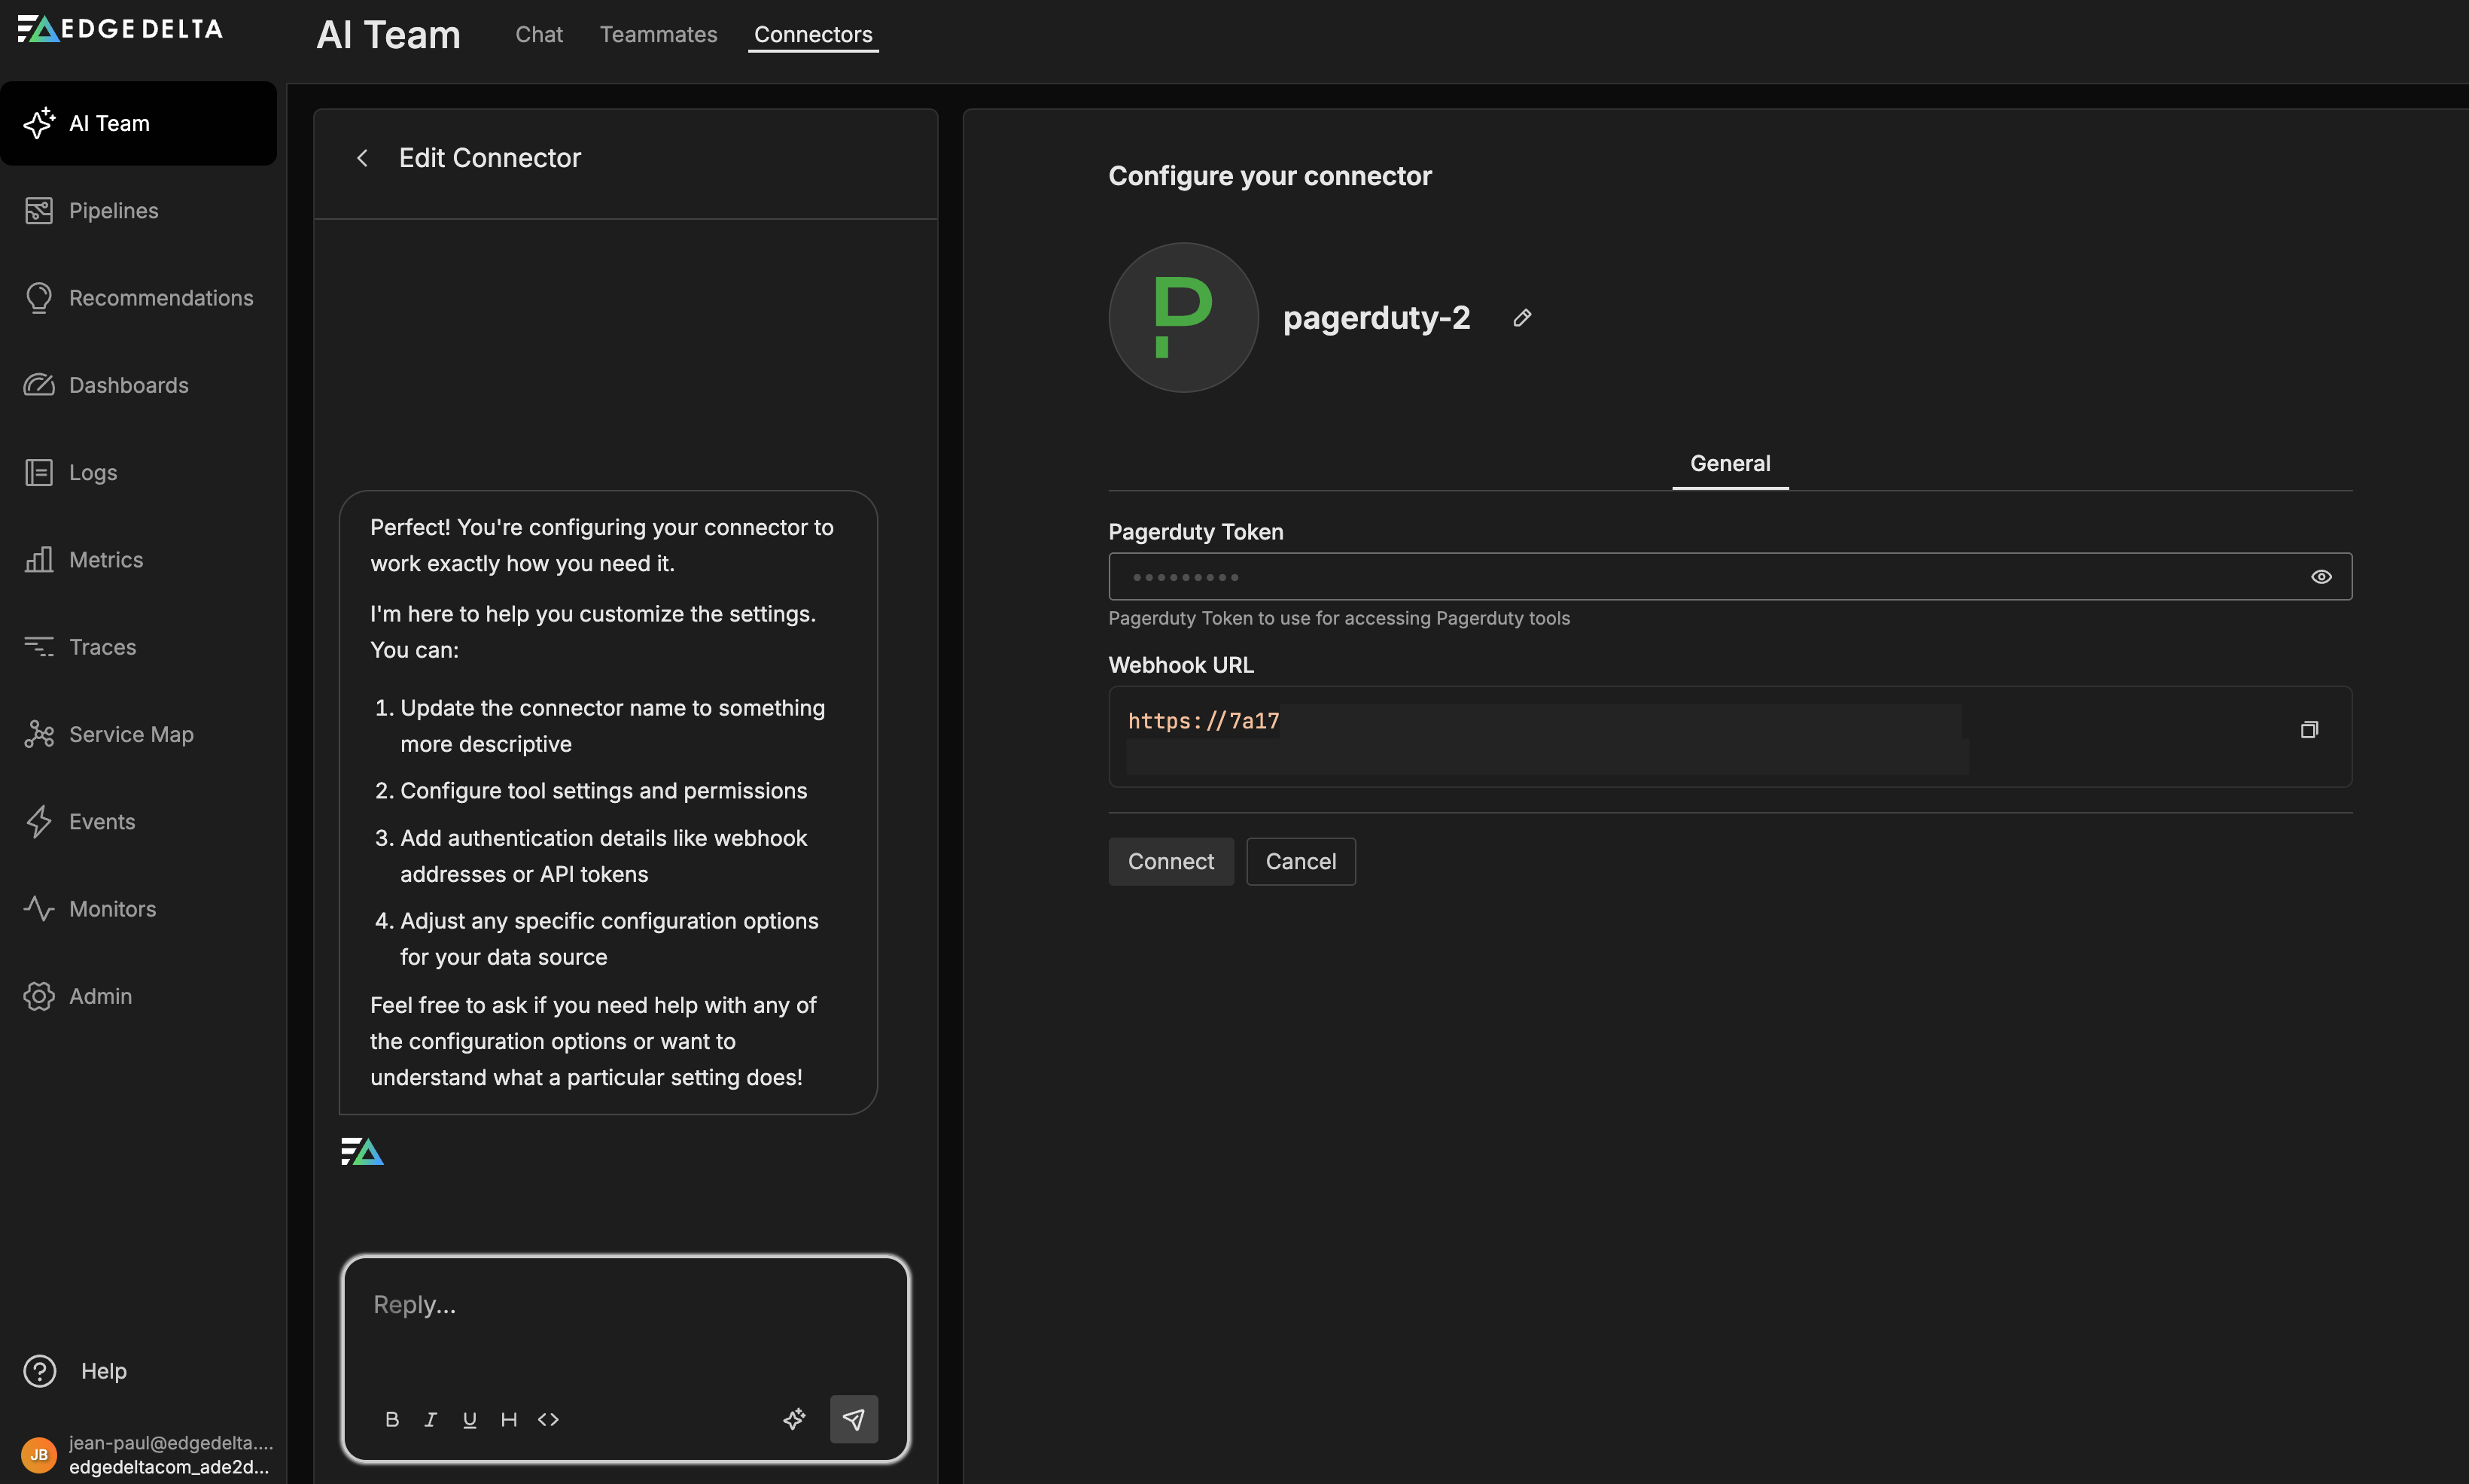
Task: Switch to the Chat tab
Action: pos(539,34)
